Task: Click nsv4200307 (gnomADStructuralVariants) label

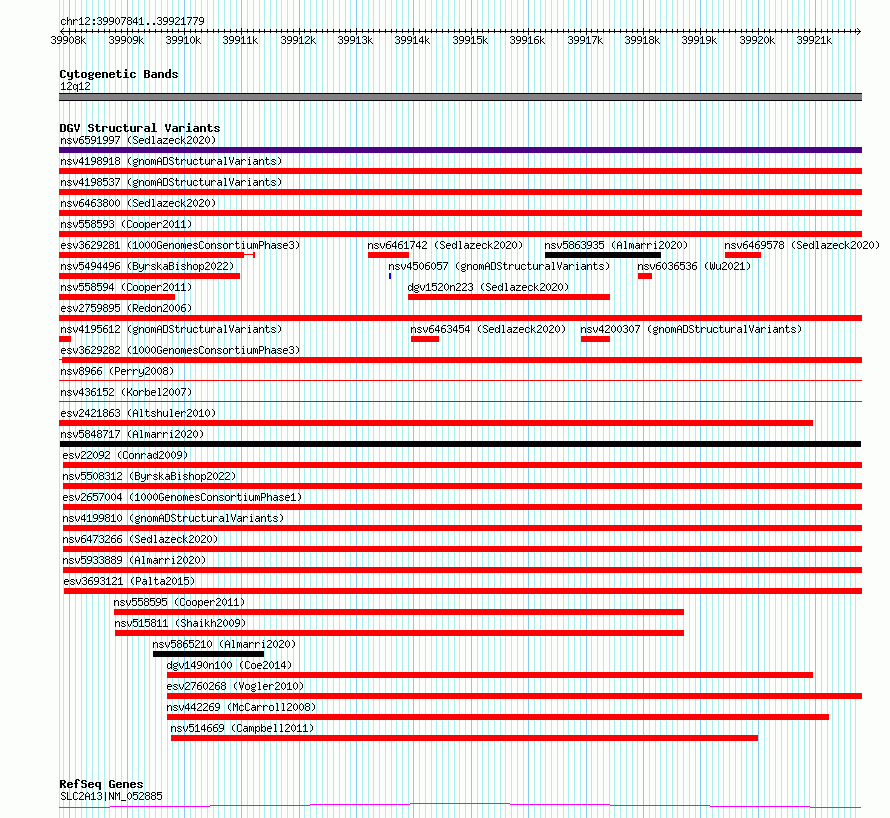Action: [691, 329]
